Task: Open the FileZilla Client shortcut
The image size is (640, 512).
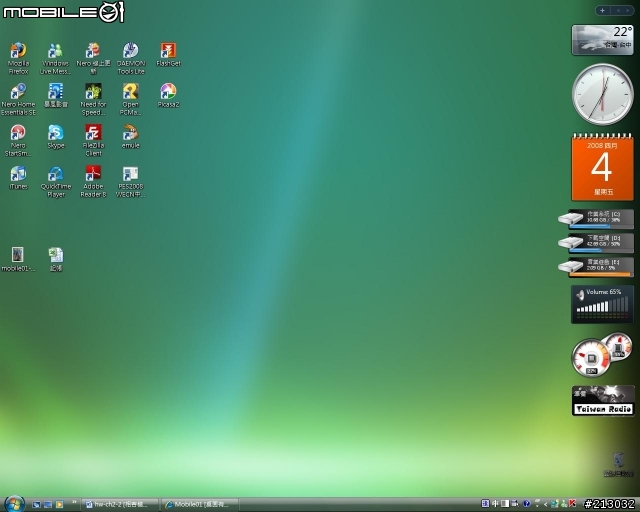Action: click(x=93, y=140)
